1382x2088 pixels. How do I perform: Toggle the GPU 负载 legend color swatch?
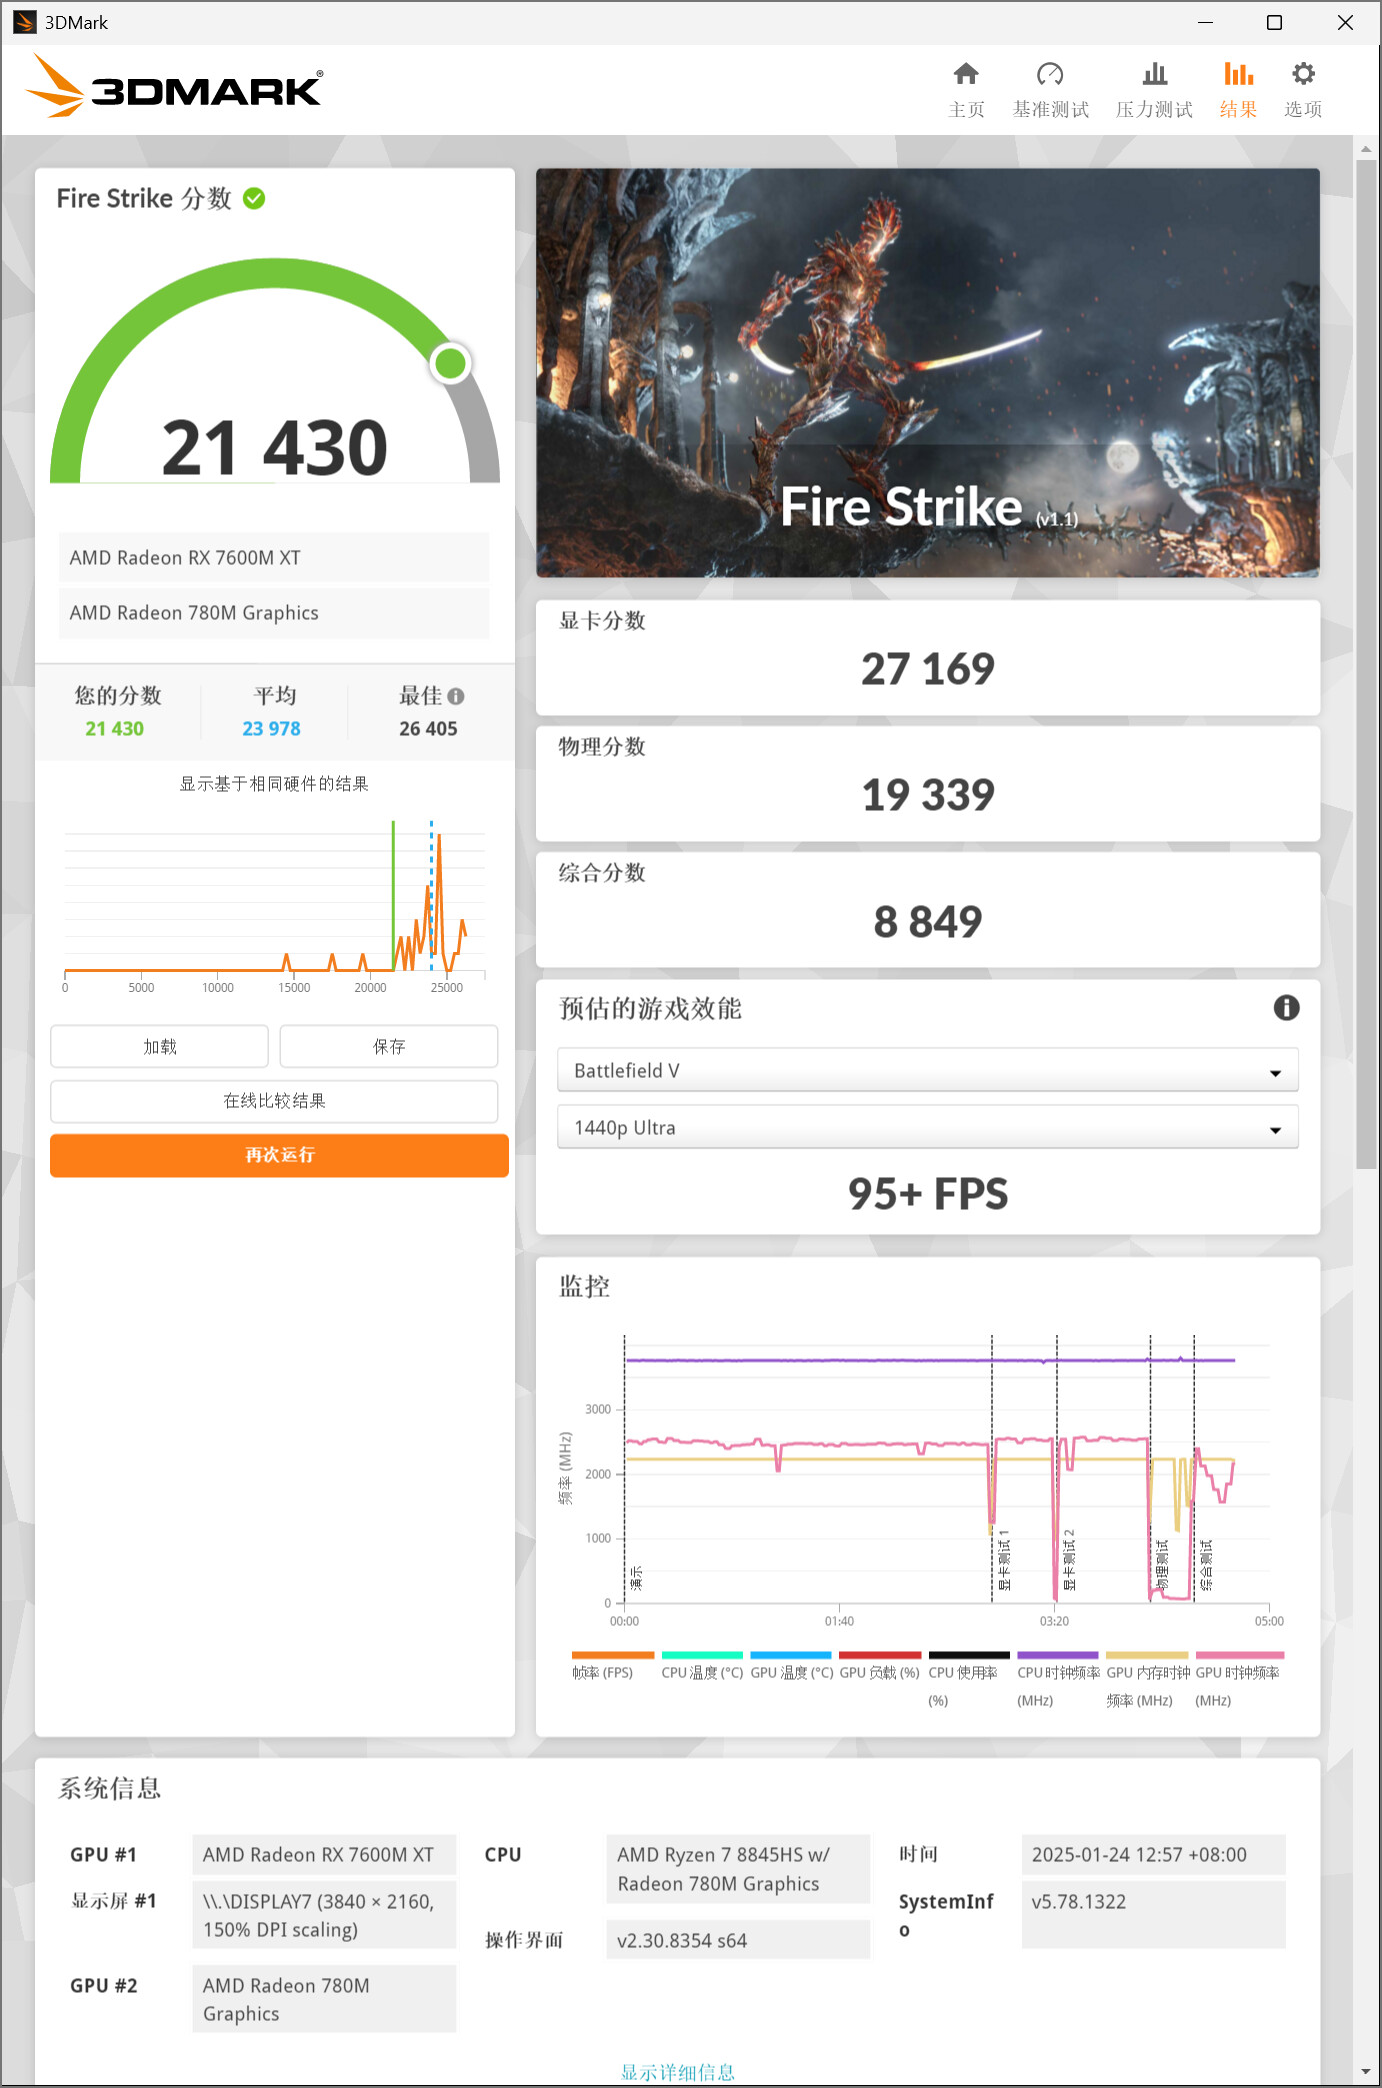click(x=879, y=1656)
